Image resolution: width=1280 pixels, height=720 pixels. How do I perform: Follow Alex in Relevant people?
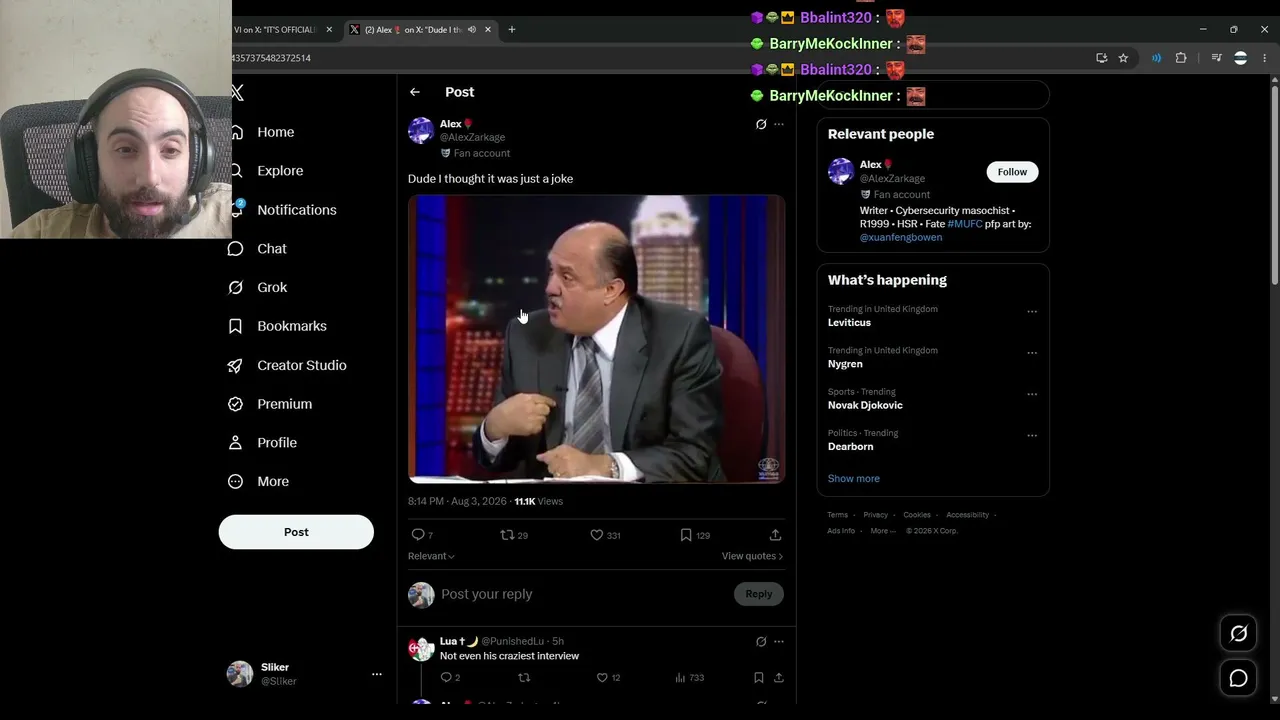pyautogui.click(x=1012, y=172)
